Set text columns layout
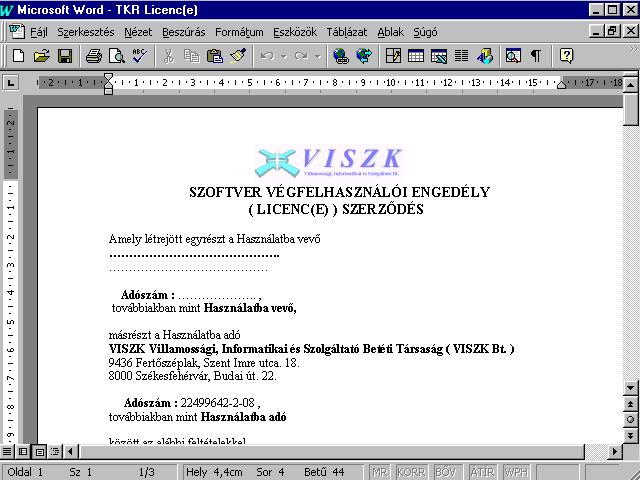This screenshot has width=640, height=480. pos(462,56)
